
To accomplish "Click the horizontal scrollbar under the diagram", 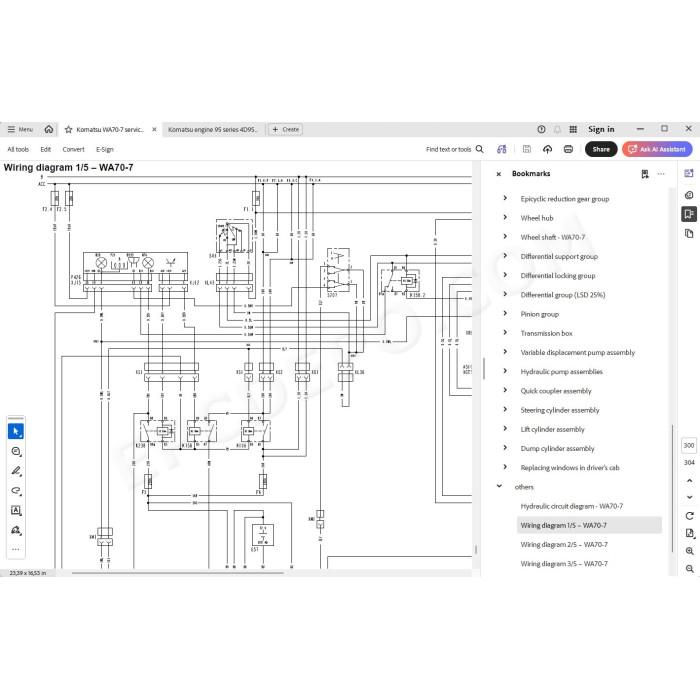I will point(178,573).
